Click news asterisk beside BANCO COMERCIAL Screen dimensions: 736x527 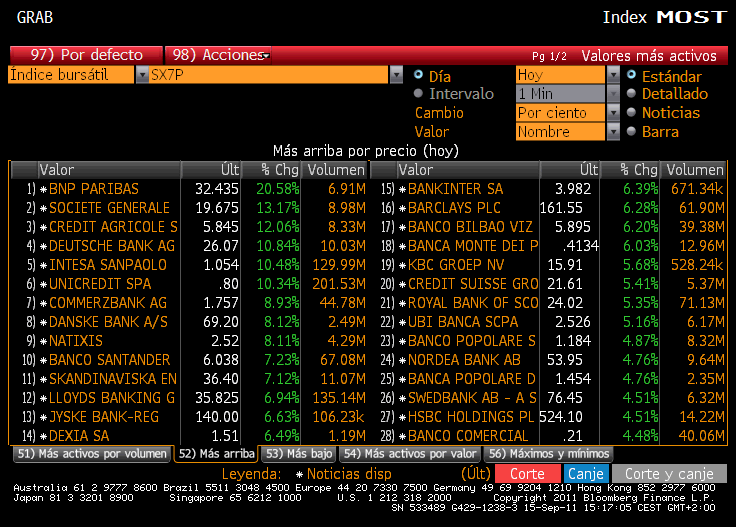point(402,436)
